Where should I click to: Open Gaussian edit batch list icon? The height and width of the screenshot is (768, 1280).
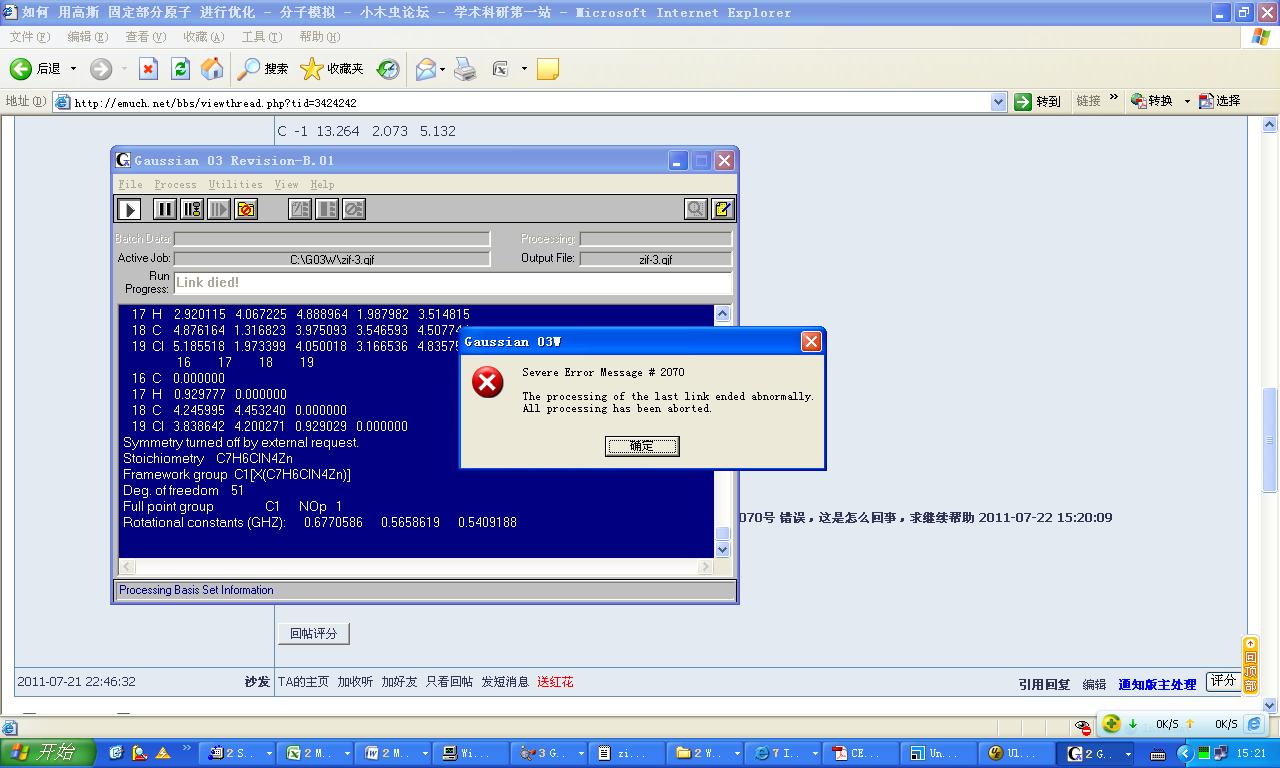tap(300, 209)
